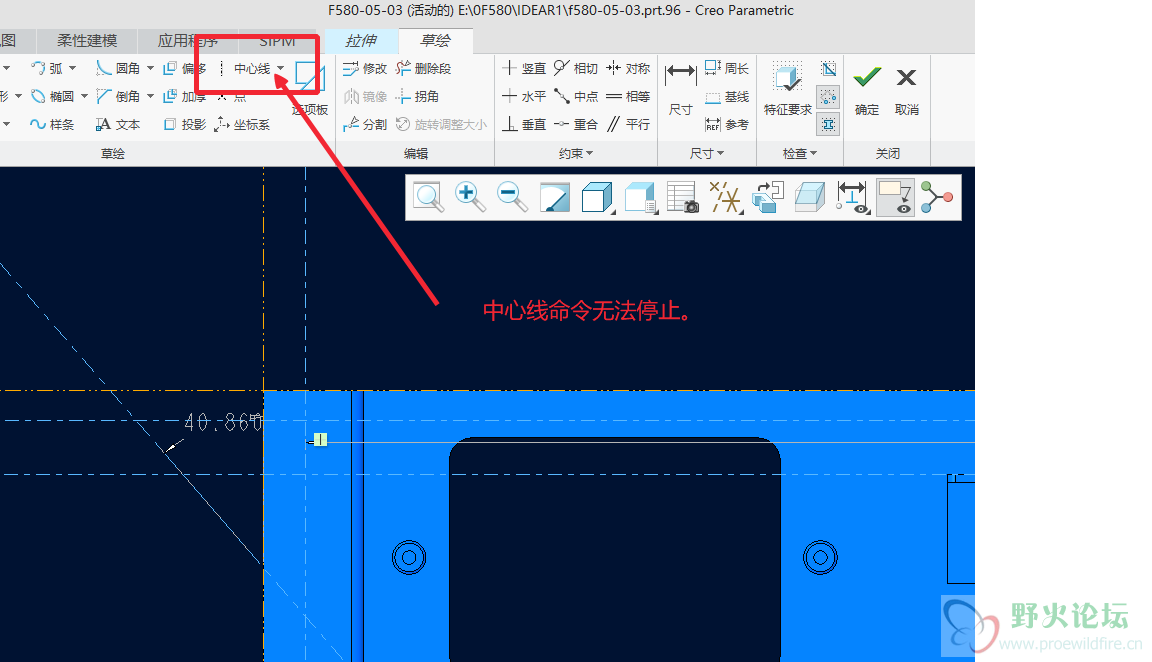
Task: Choose the Divide (分割) tool
Action: click(365, 124)
